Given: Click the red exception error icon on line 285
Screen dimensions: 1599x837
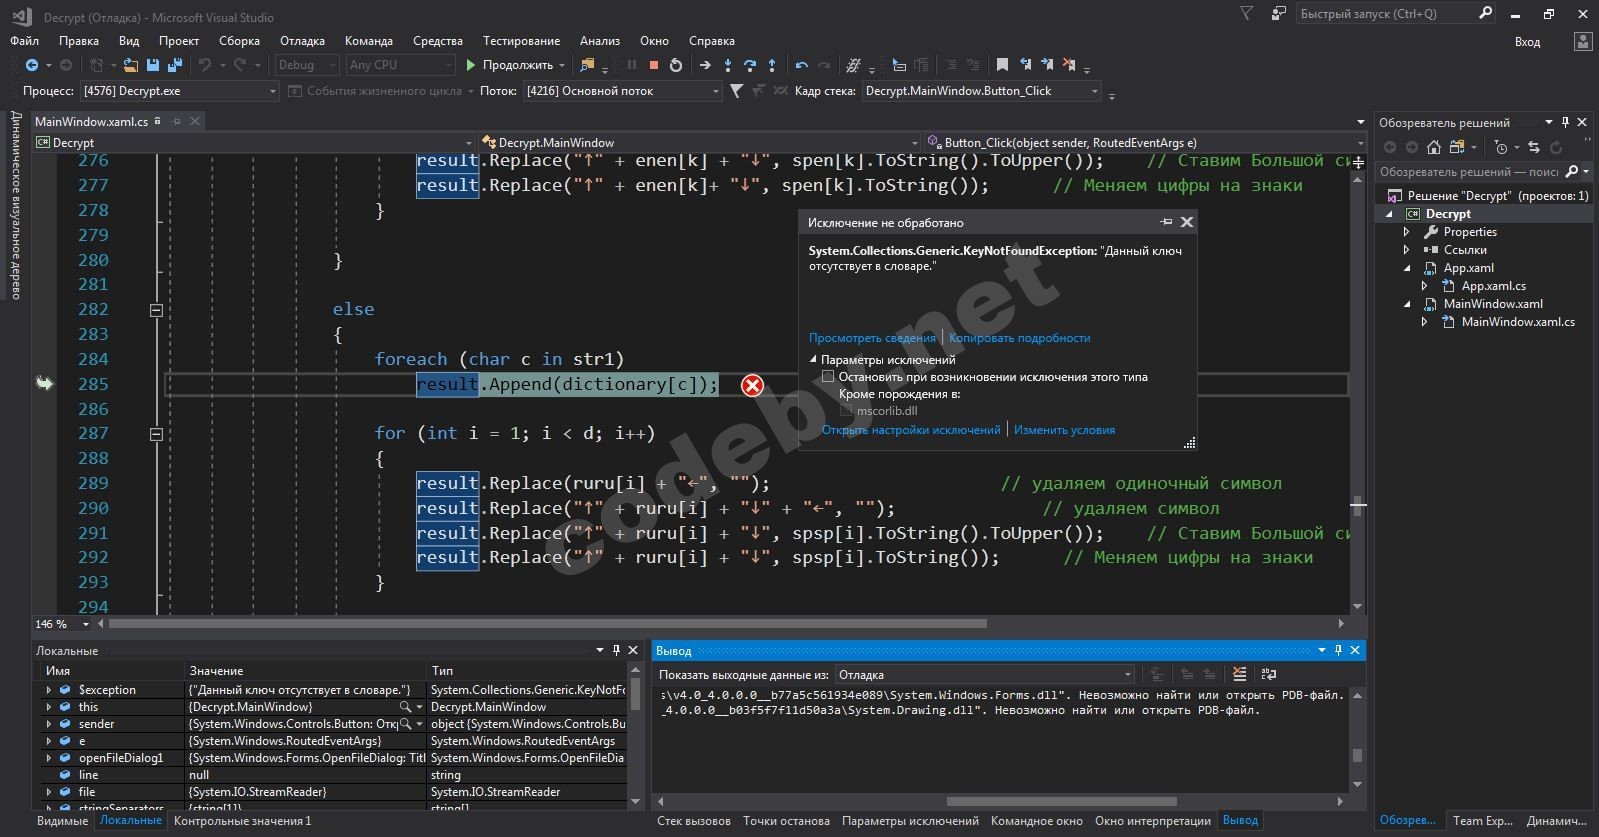Looking at the screenshot, I should [752, 385].
